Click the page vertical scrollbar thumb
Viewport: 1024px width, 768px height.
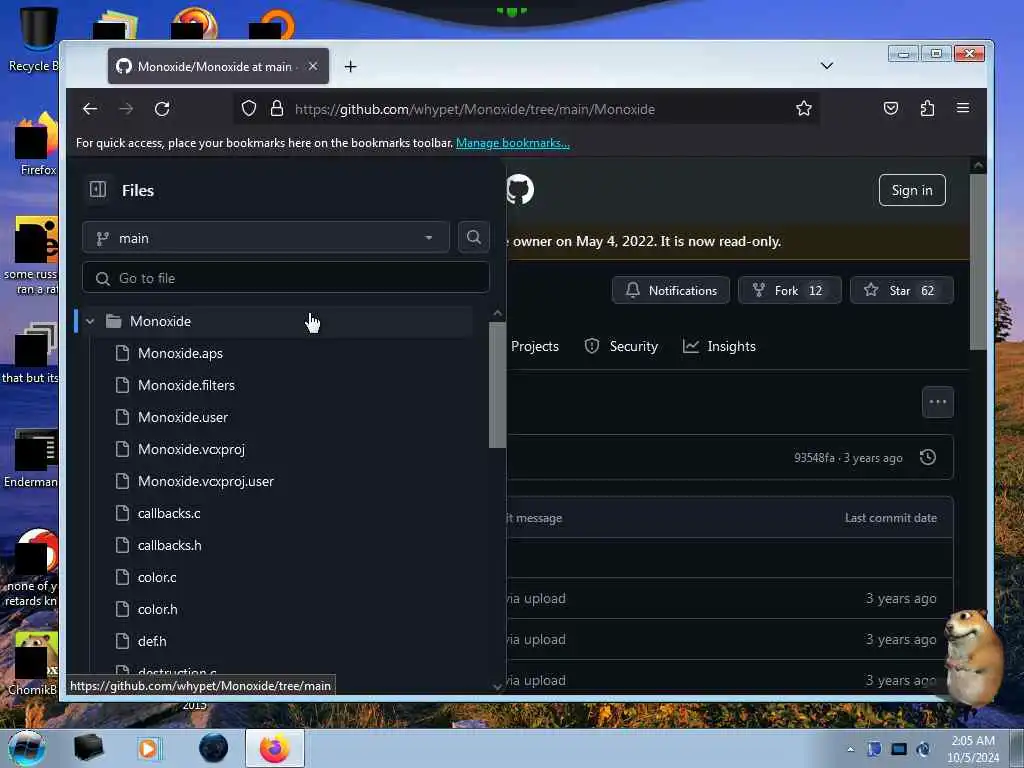coord(978,261)
